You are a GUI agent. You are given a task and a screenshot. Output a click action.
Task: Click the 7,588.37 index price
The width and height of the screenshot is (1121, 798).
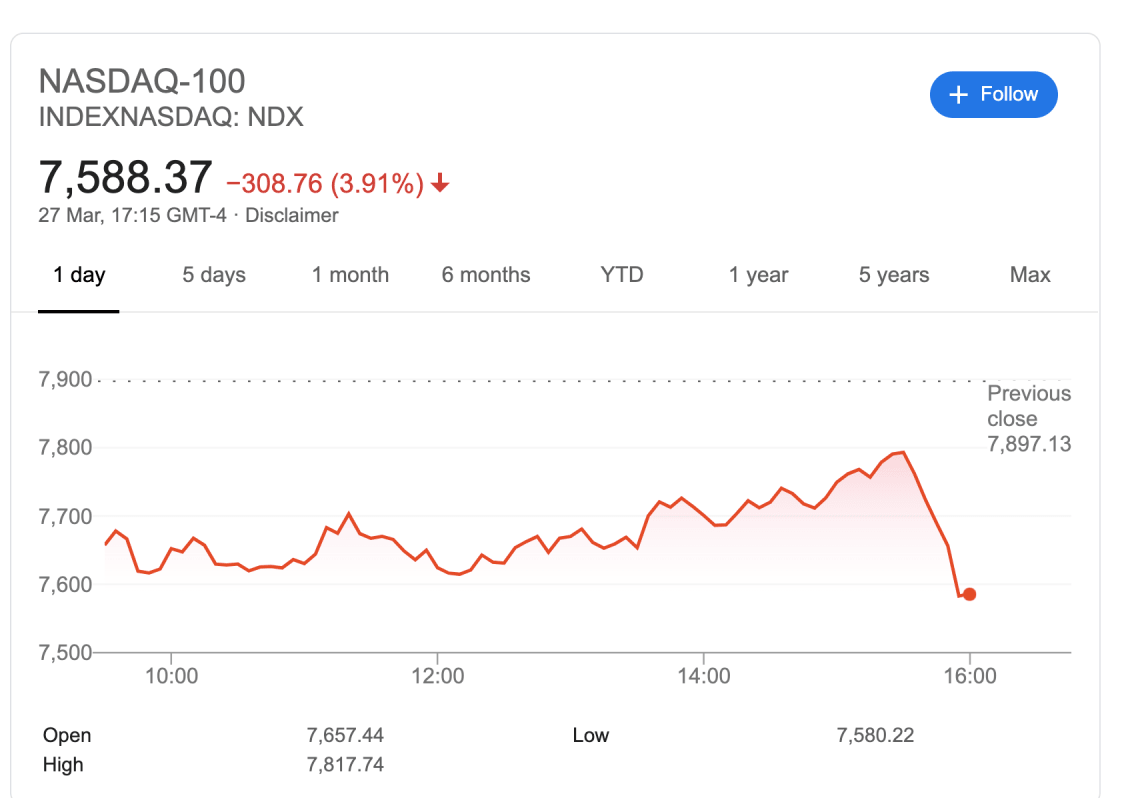click(125, 178)
